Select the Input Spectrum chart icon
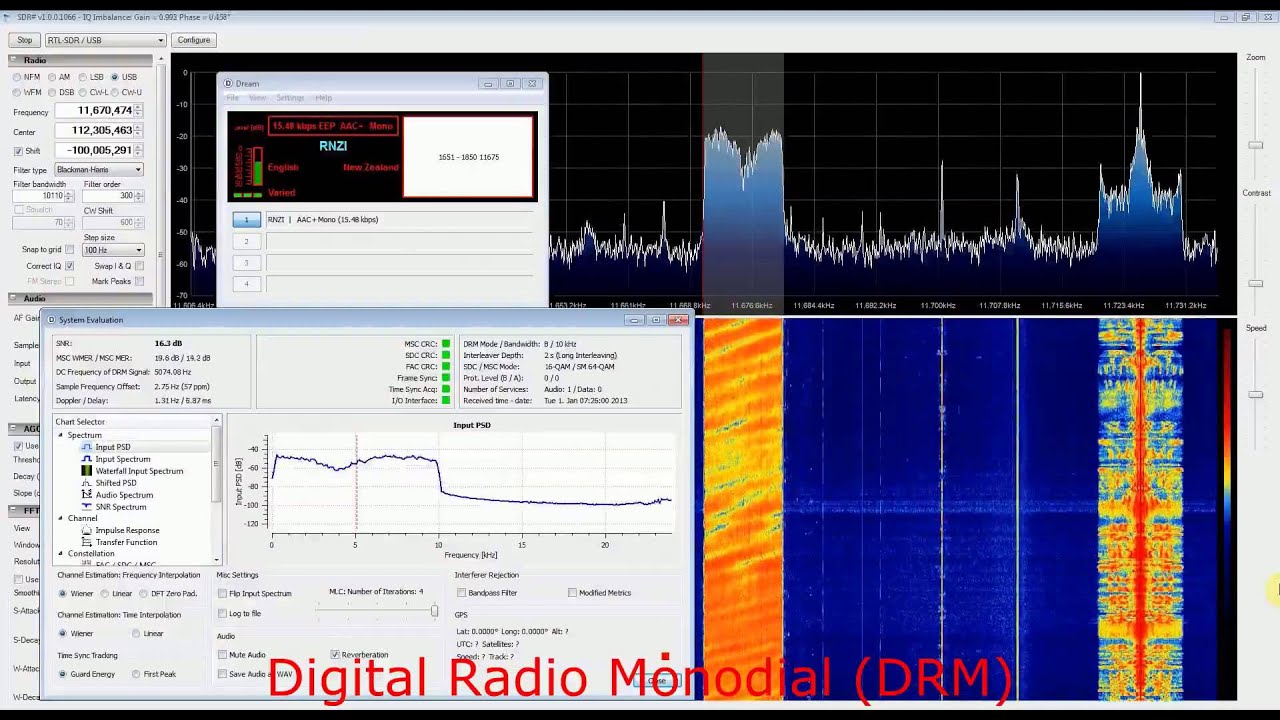1280x720 pixels. (87, 459)
